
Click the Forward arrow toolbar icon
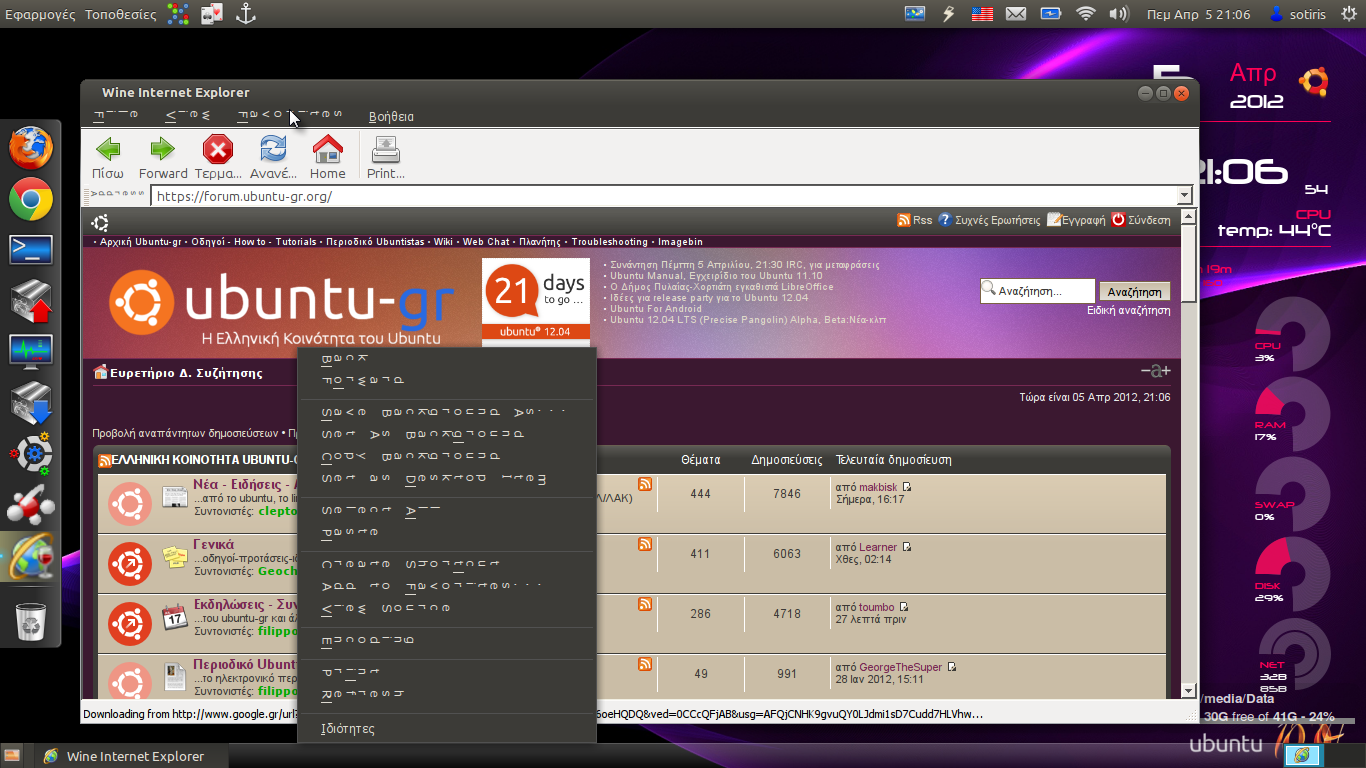tap(162, 151)
